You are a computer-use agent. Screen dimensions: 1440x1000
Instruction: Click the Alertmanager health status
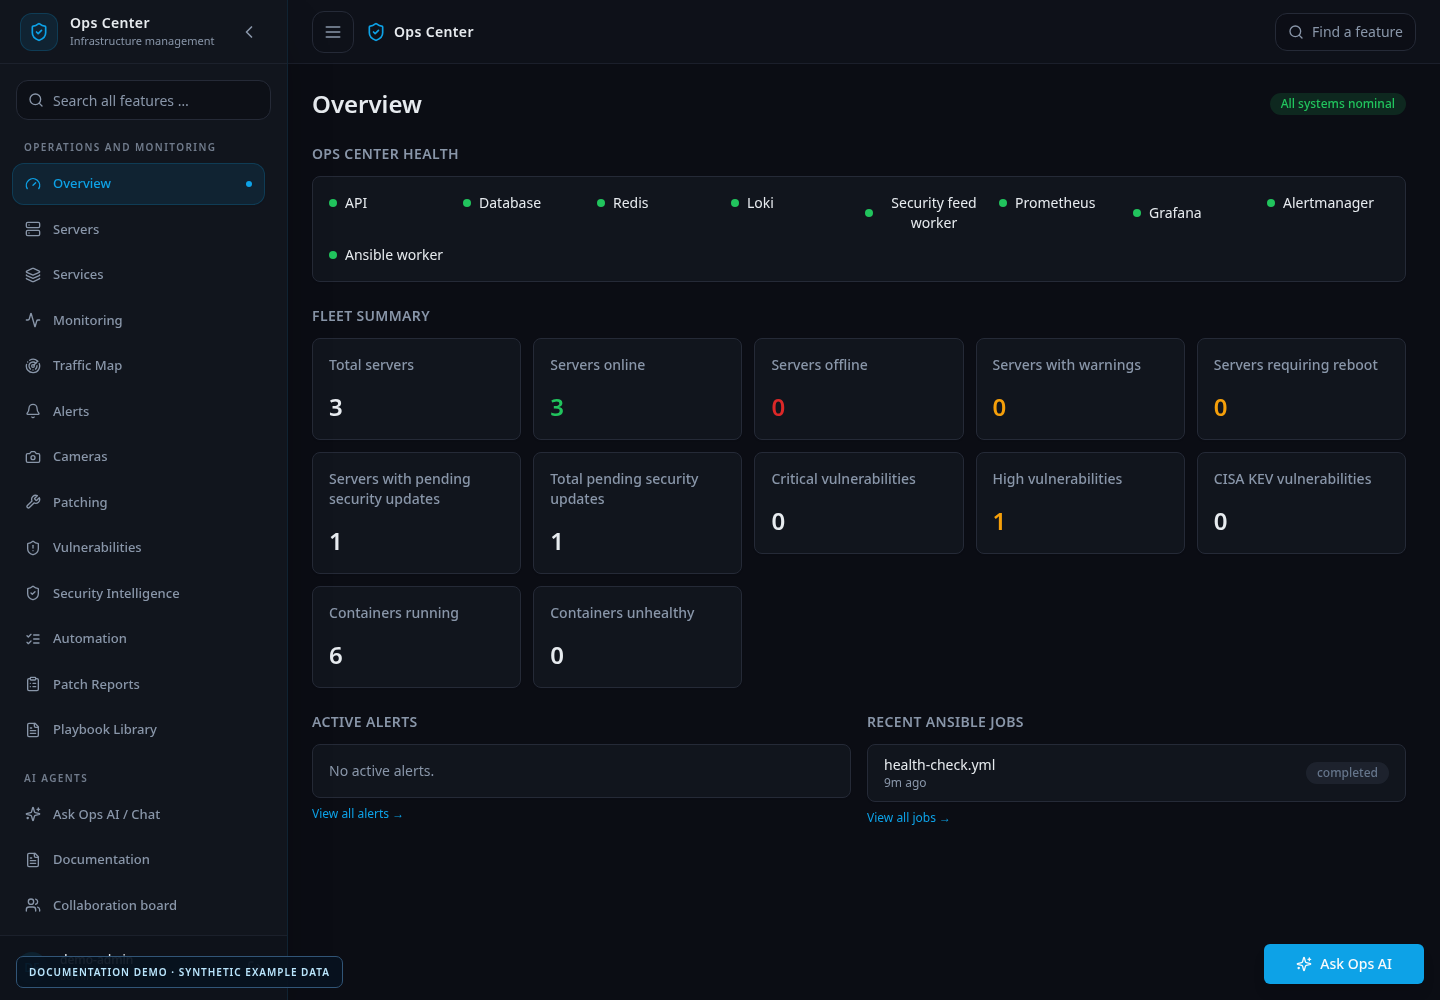1320,203
